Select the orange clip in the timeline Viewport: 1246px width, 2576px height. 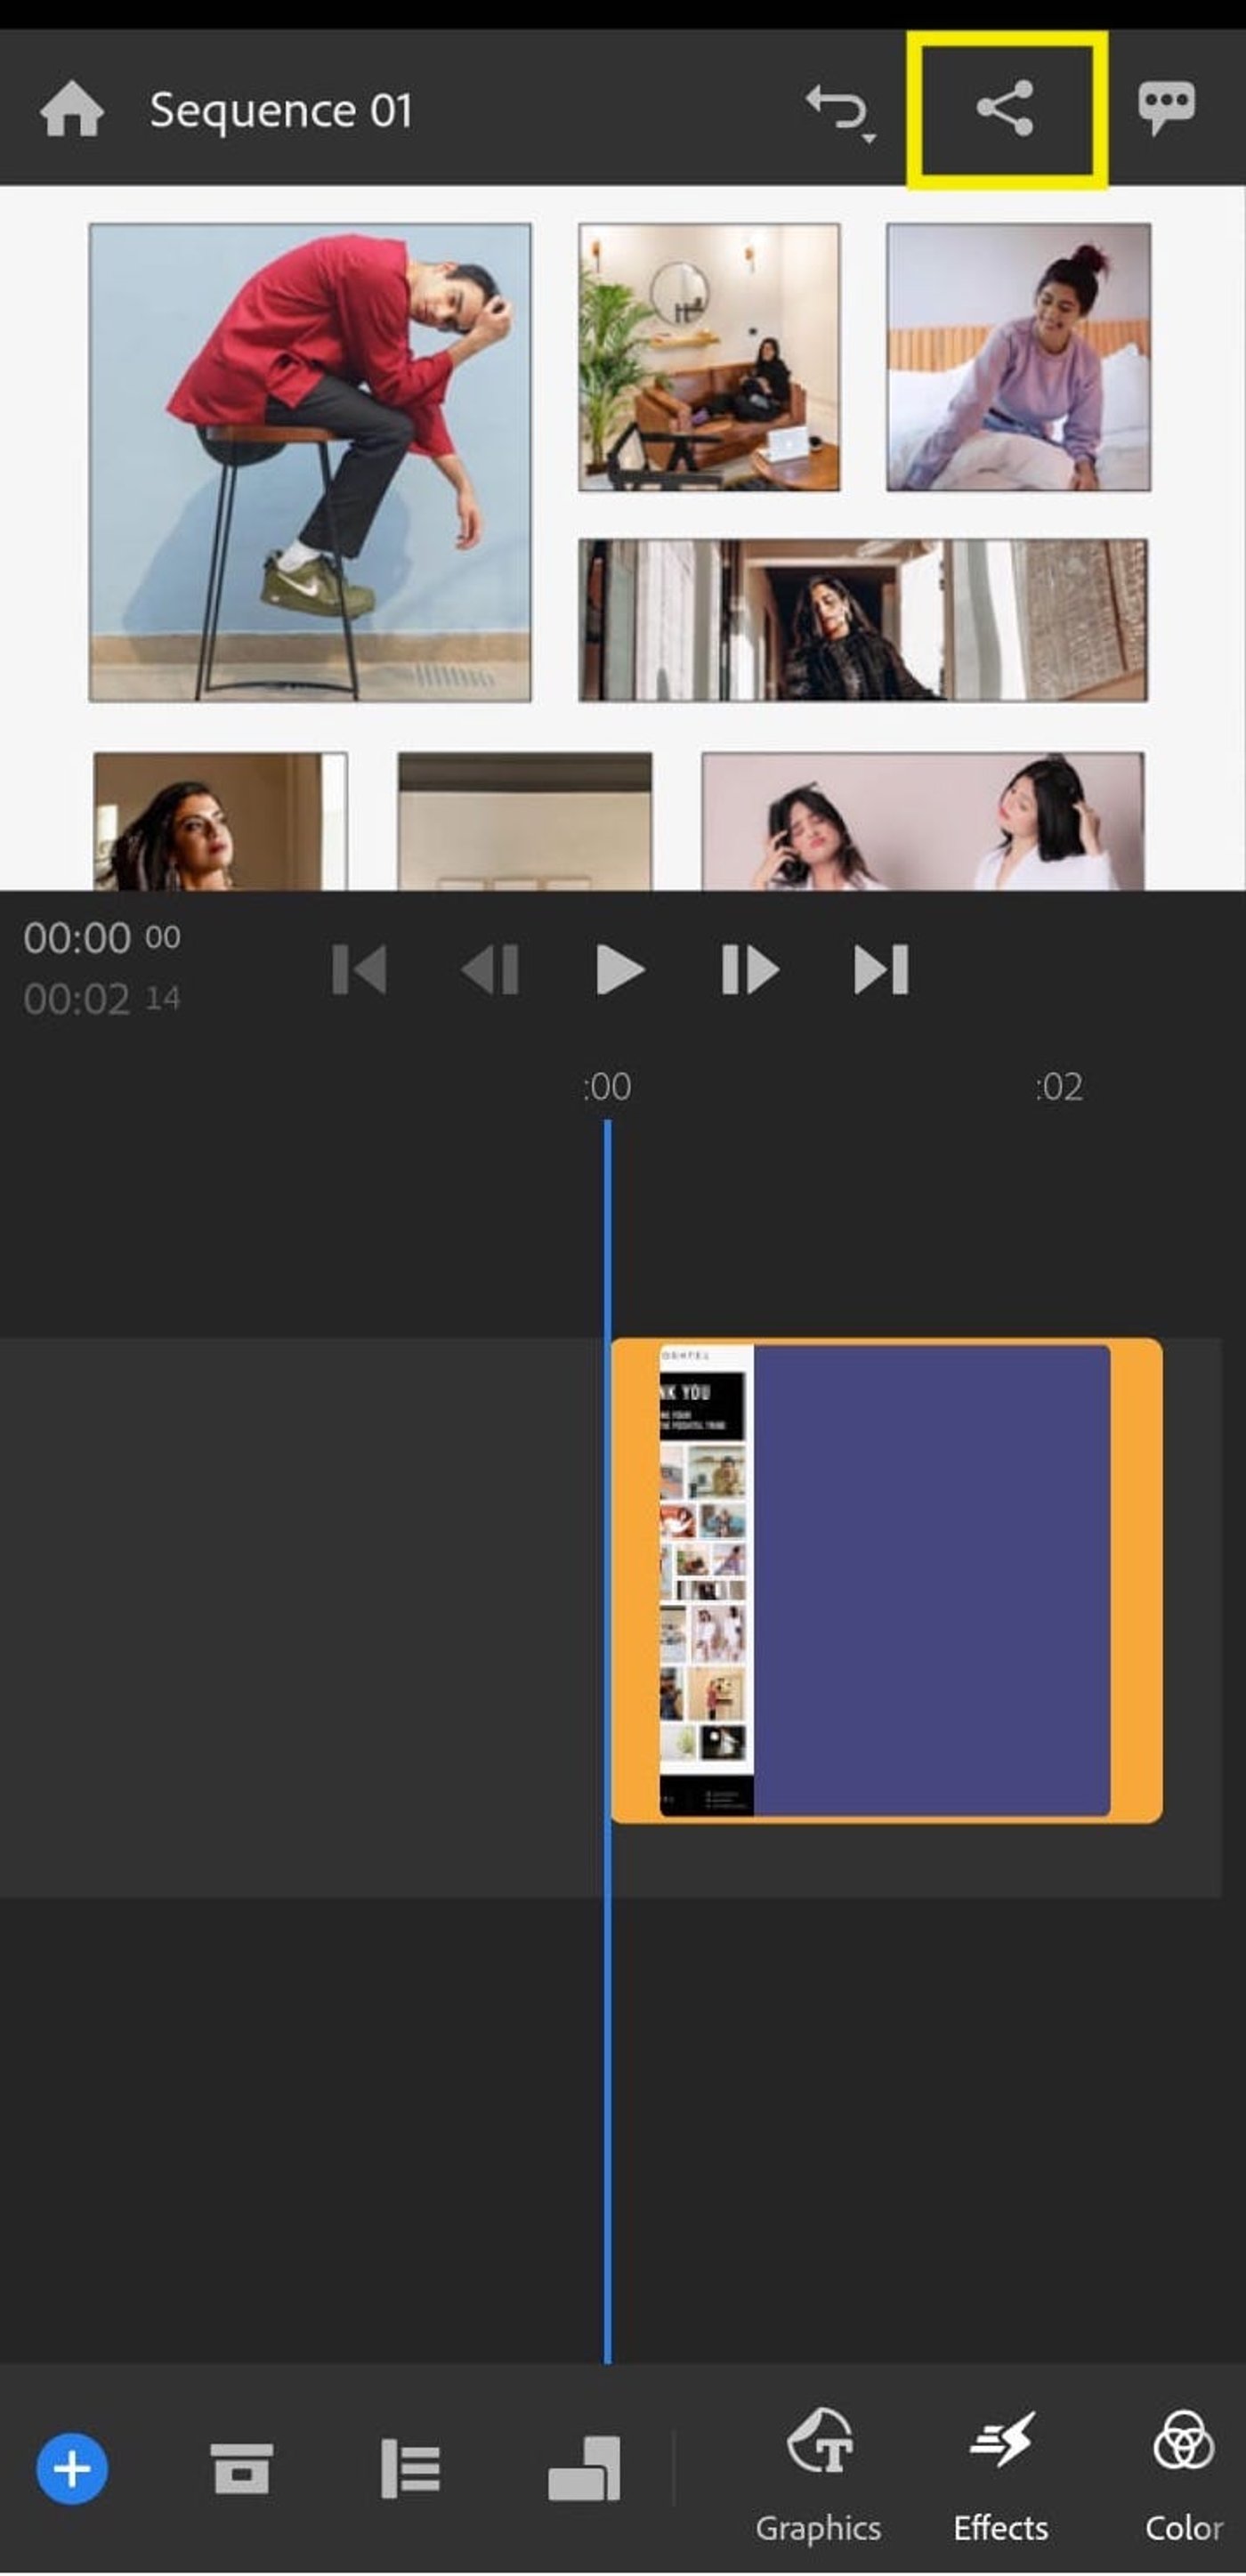(x=886, y=1580)
